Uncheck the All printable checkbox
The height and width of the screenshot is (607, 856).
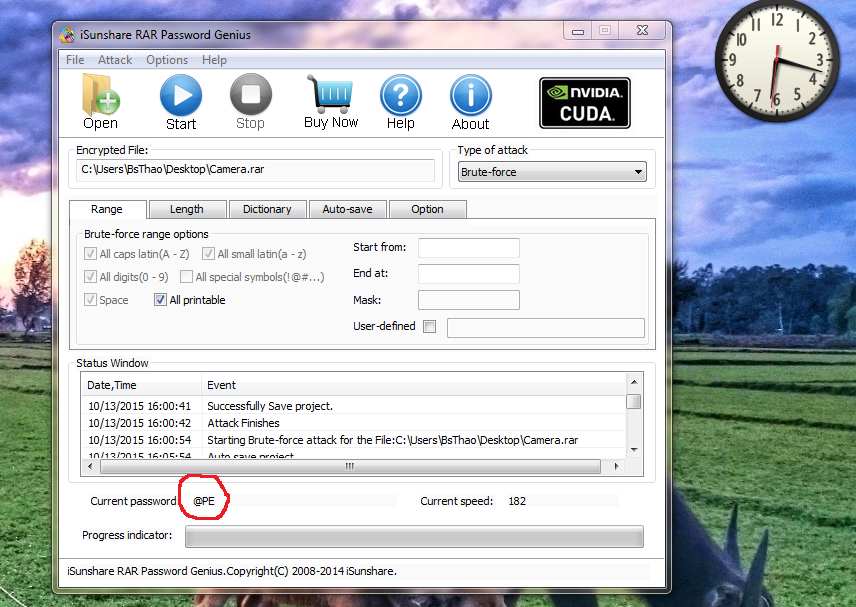[161, 300]
